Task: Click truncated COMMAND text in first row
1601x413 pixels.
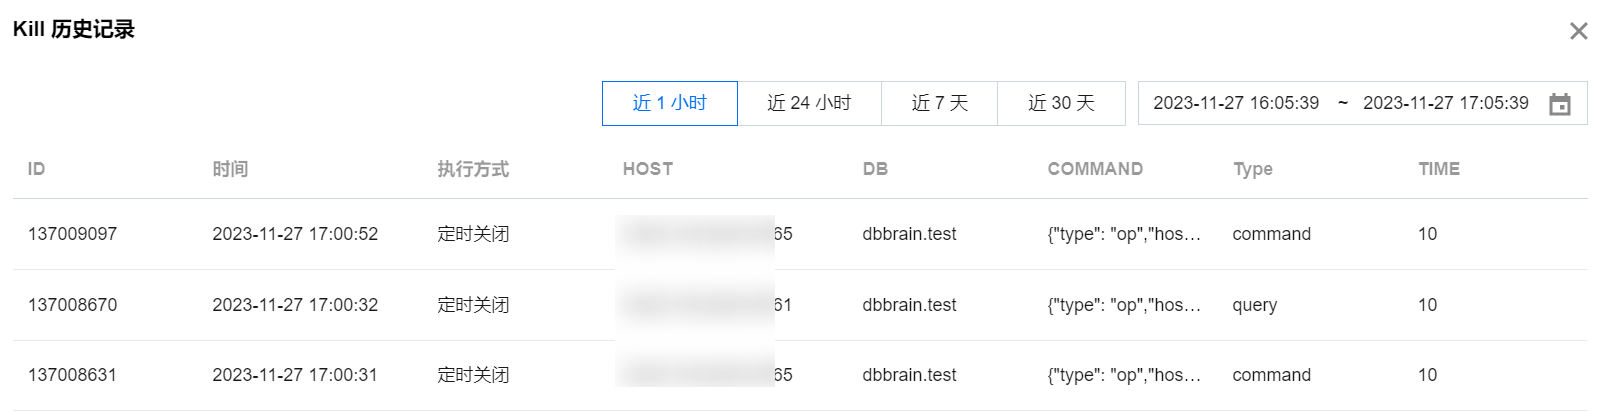Action: point(1124,234)
